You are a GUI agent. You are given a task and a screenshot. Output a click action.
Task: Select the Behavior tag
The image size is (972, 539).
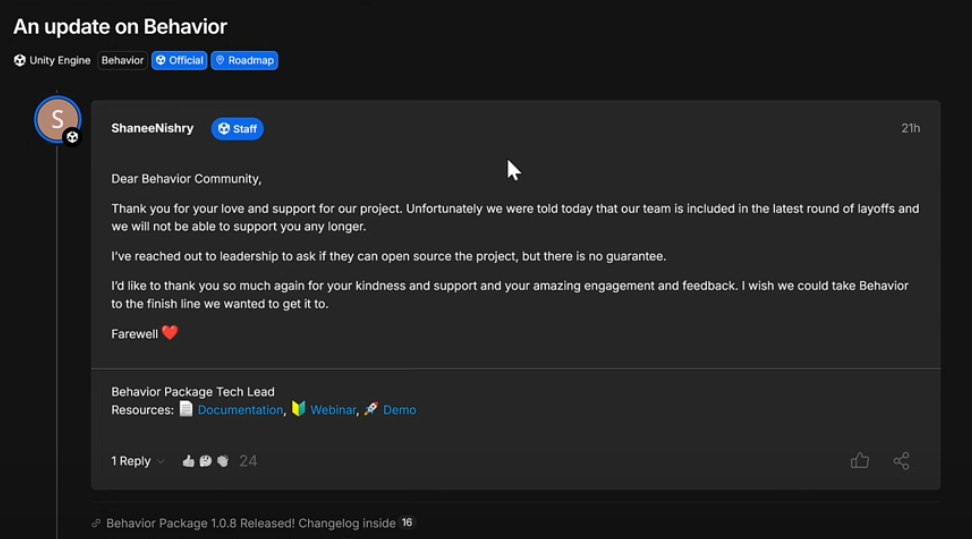(x=122, y=60)
